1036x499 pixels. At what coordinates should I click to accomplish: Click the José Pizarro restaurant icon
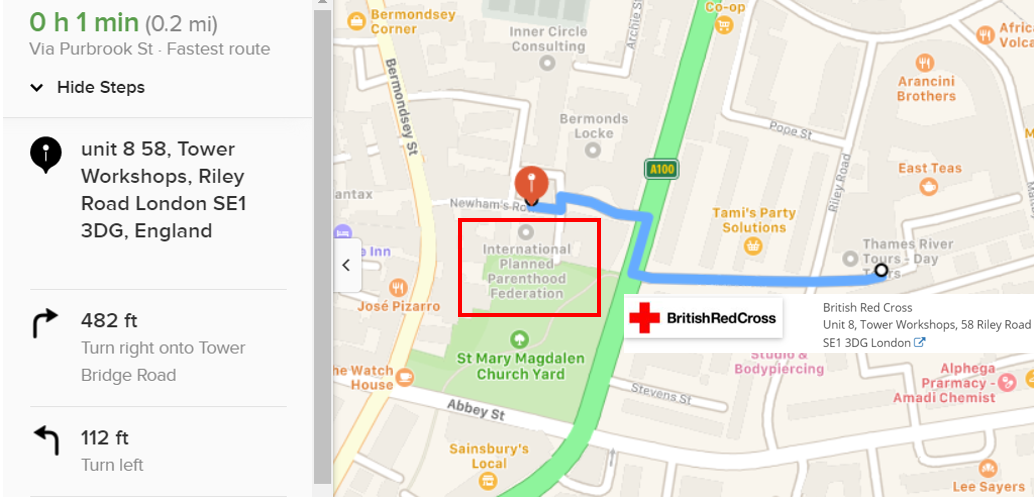[397, 288]
